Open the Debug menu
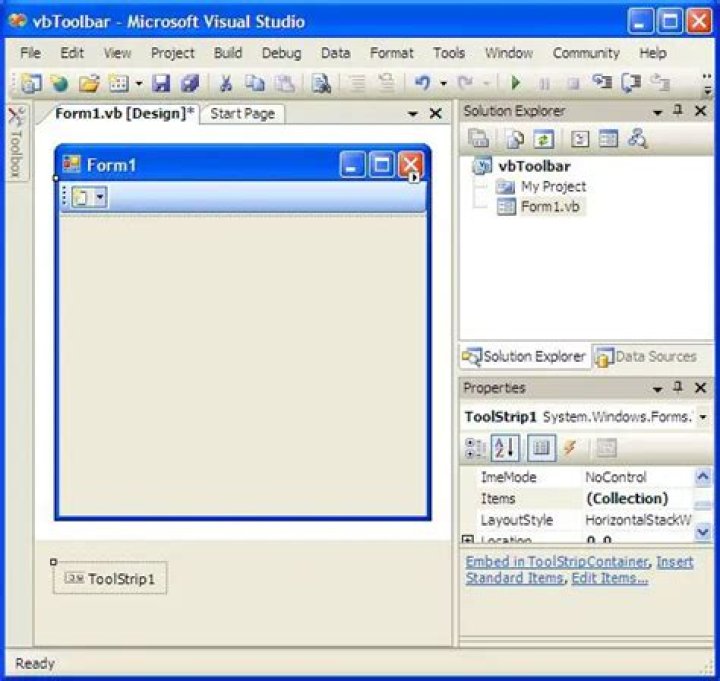 point(281,53)
